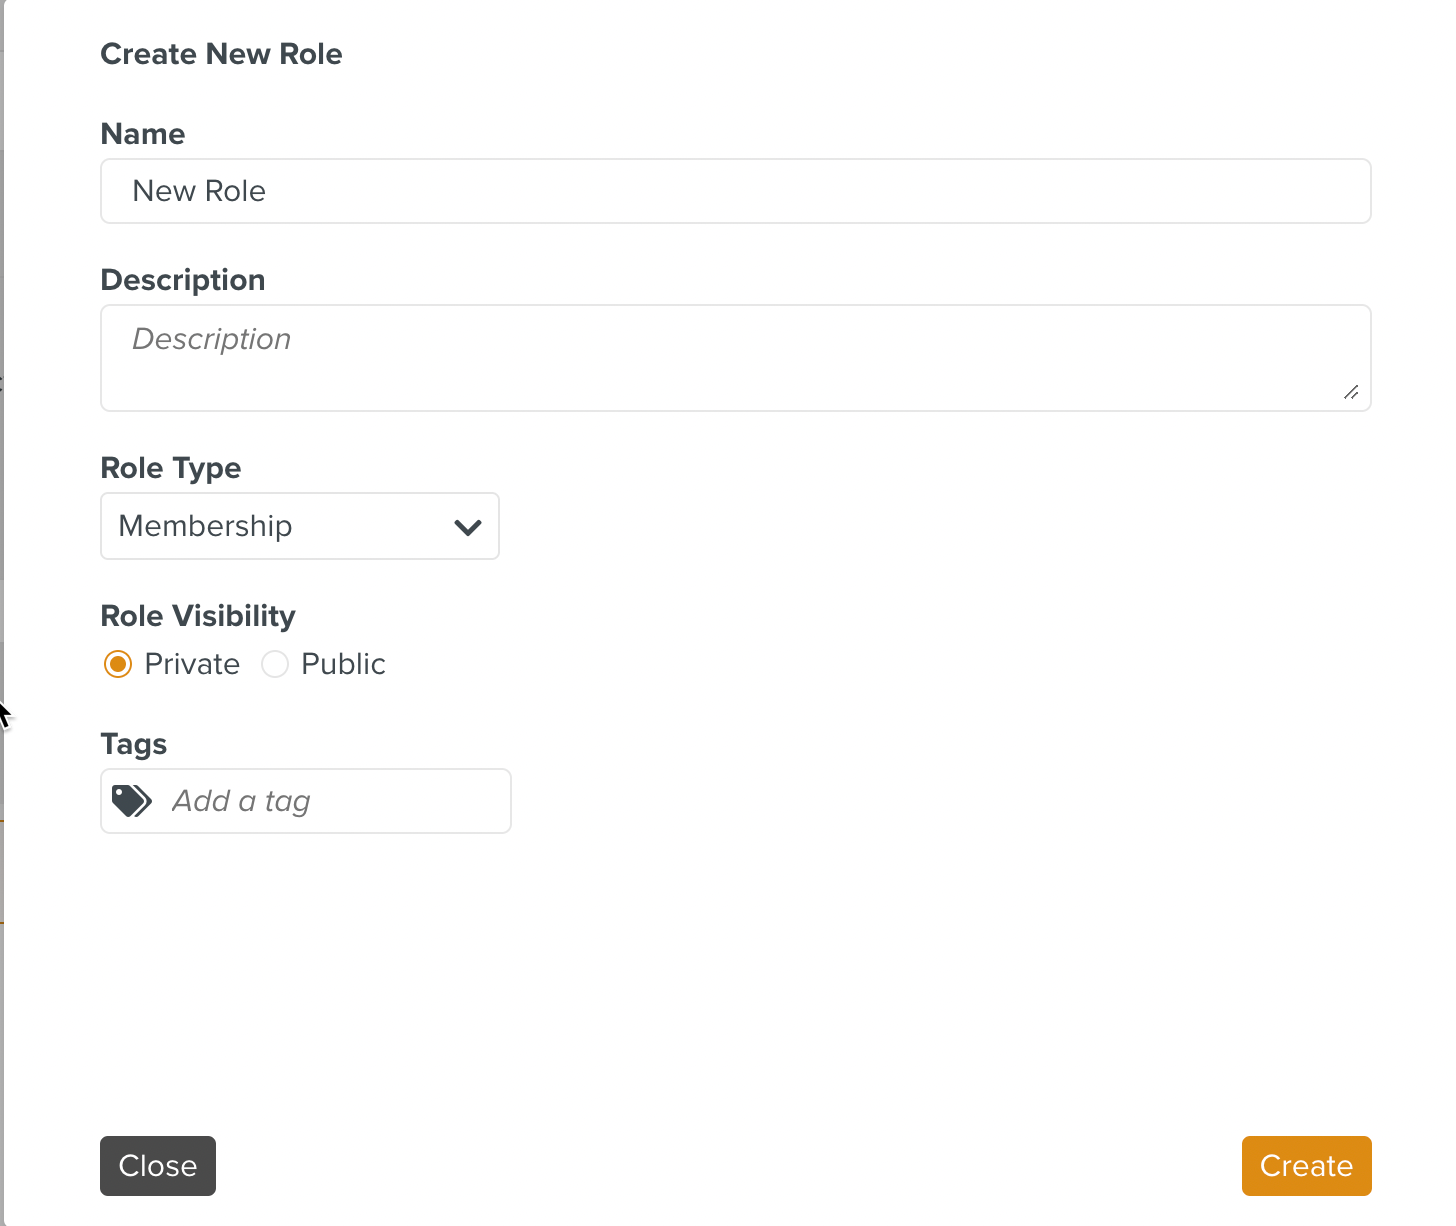Click the 'Create New Role' dialog title
Image resolution: width=1456 pixels, height=1226 pixels.
coord(221,54)
